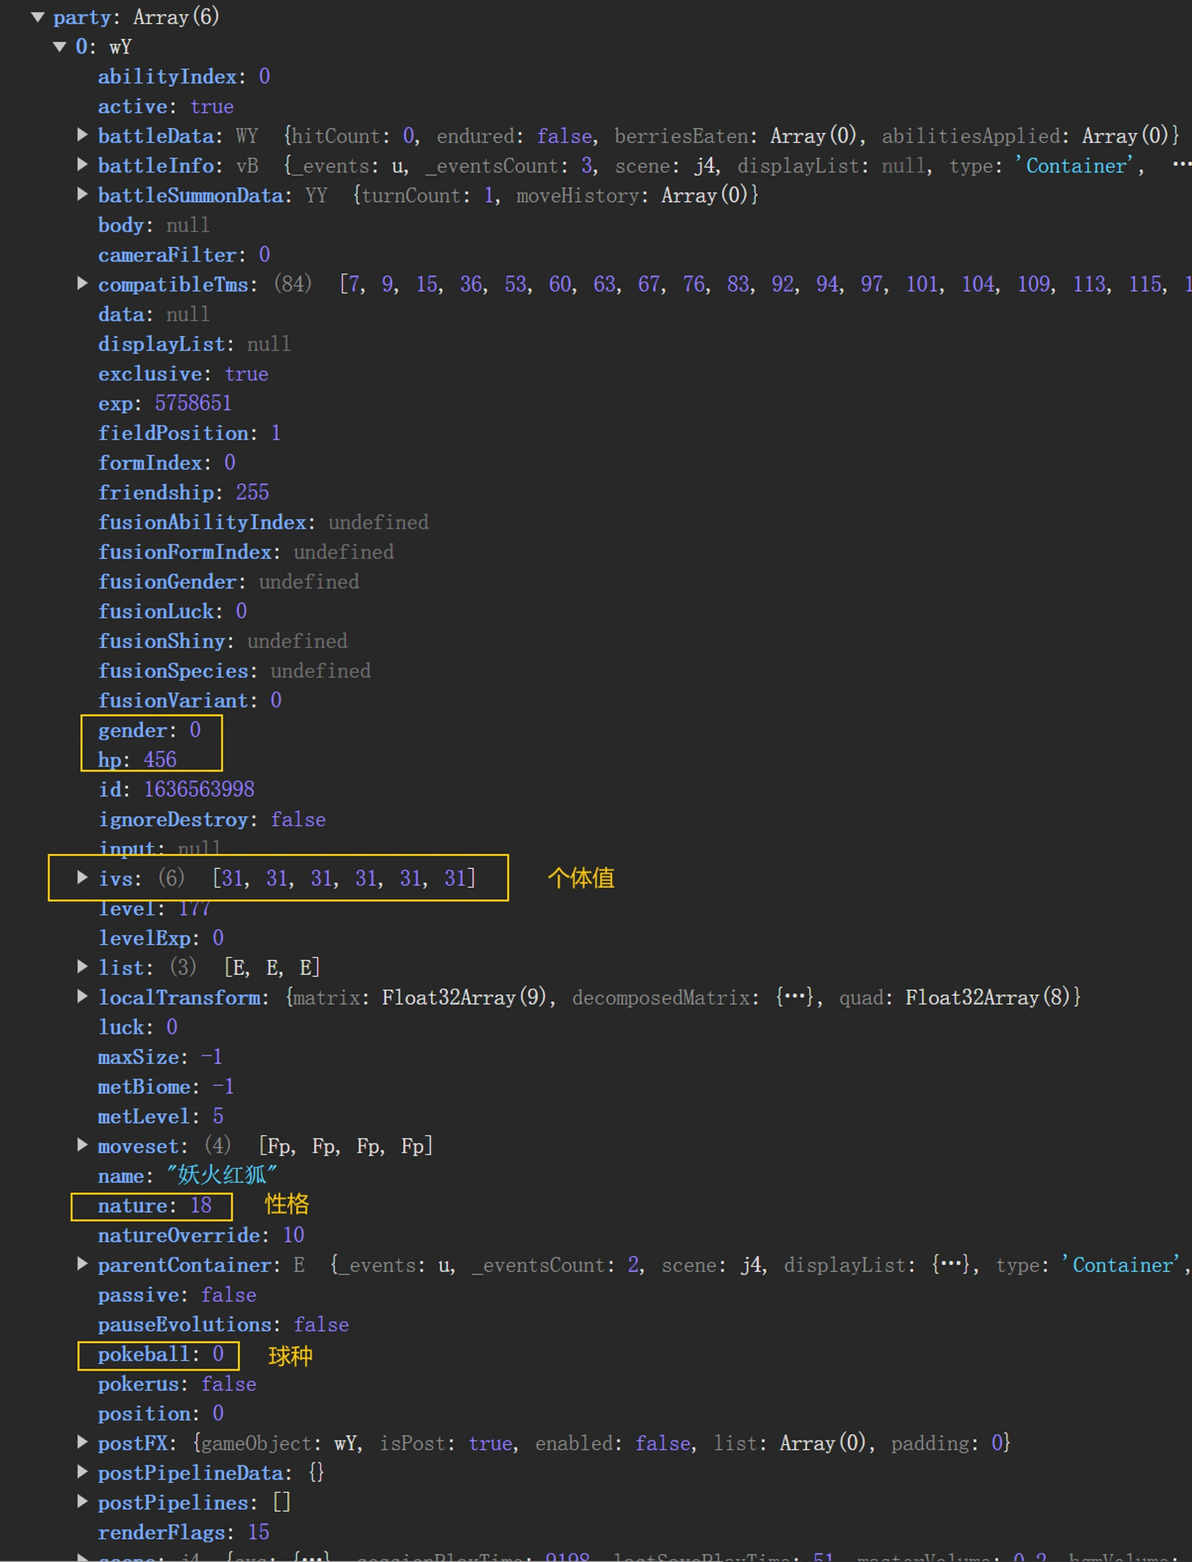Click the pokeball: 0 property
The width and height of the screenshot is (1192, 1562).
(x=160, y=1355)
